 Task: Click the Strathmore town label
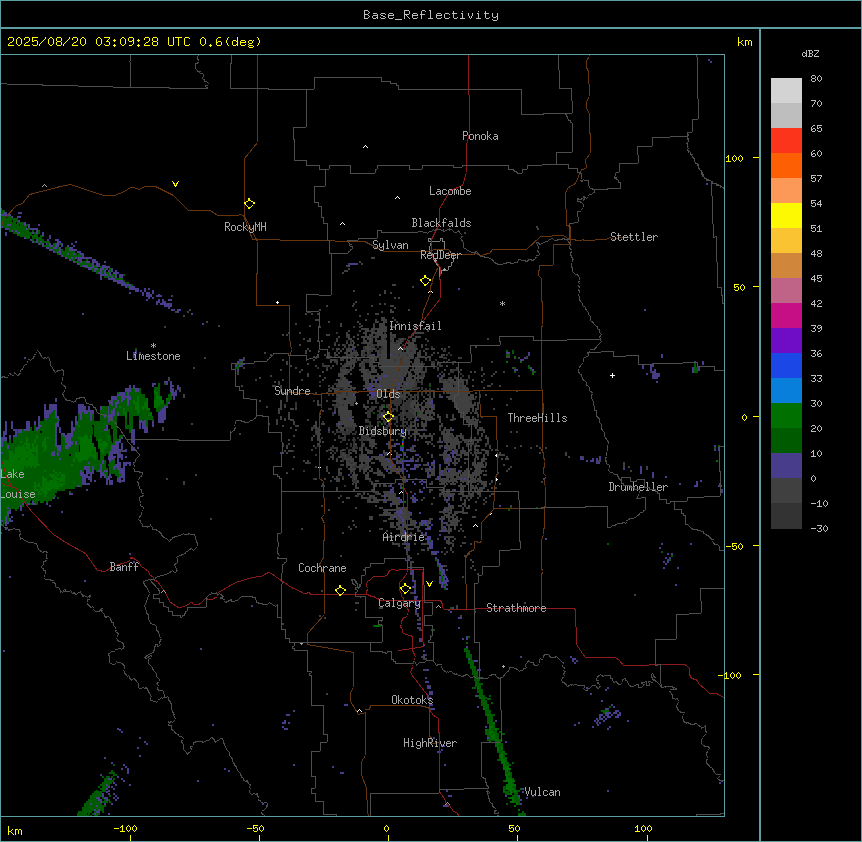click(516, 608)
